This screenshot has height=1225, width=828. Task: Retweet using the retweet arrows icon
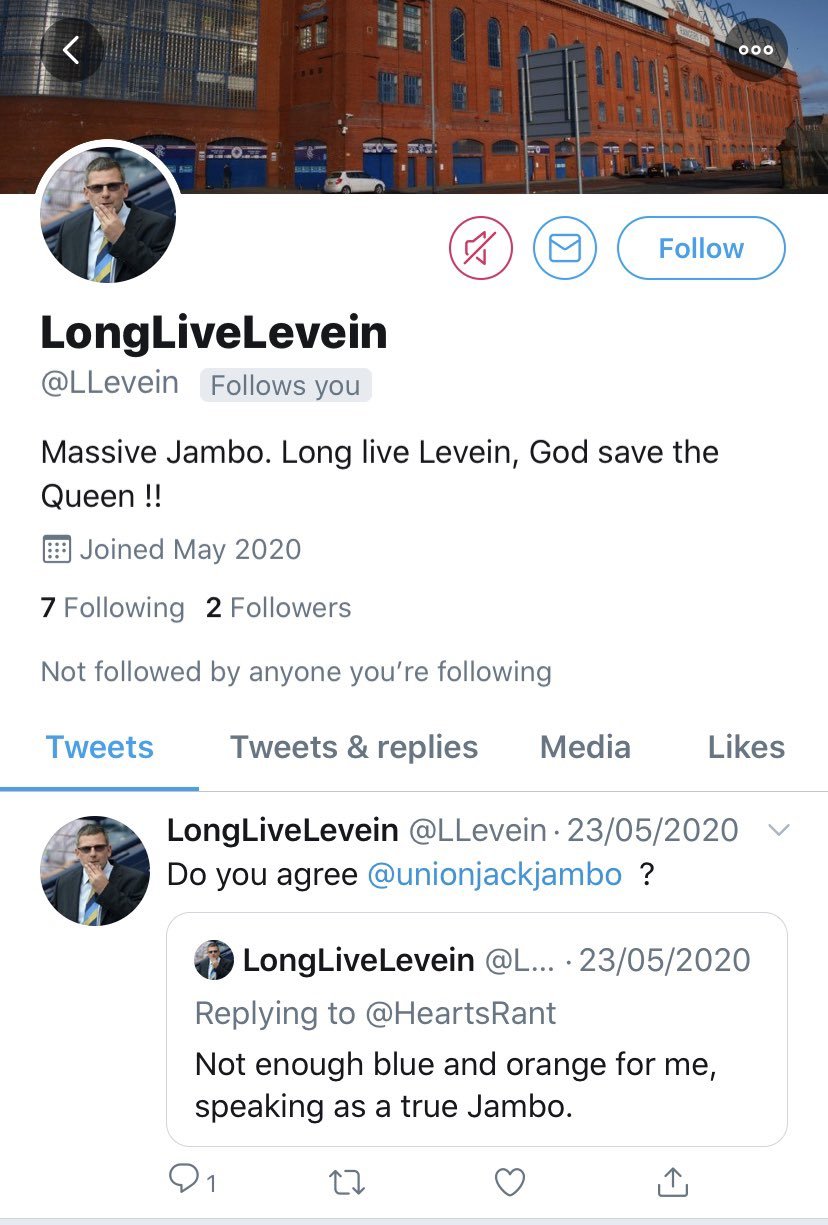(x=347, y=1182)
